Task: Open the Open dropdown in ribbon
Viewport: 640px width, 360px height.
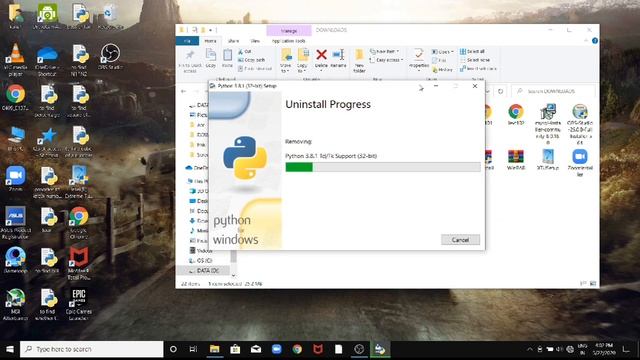Action: tap(443, 52)
